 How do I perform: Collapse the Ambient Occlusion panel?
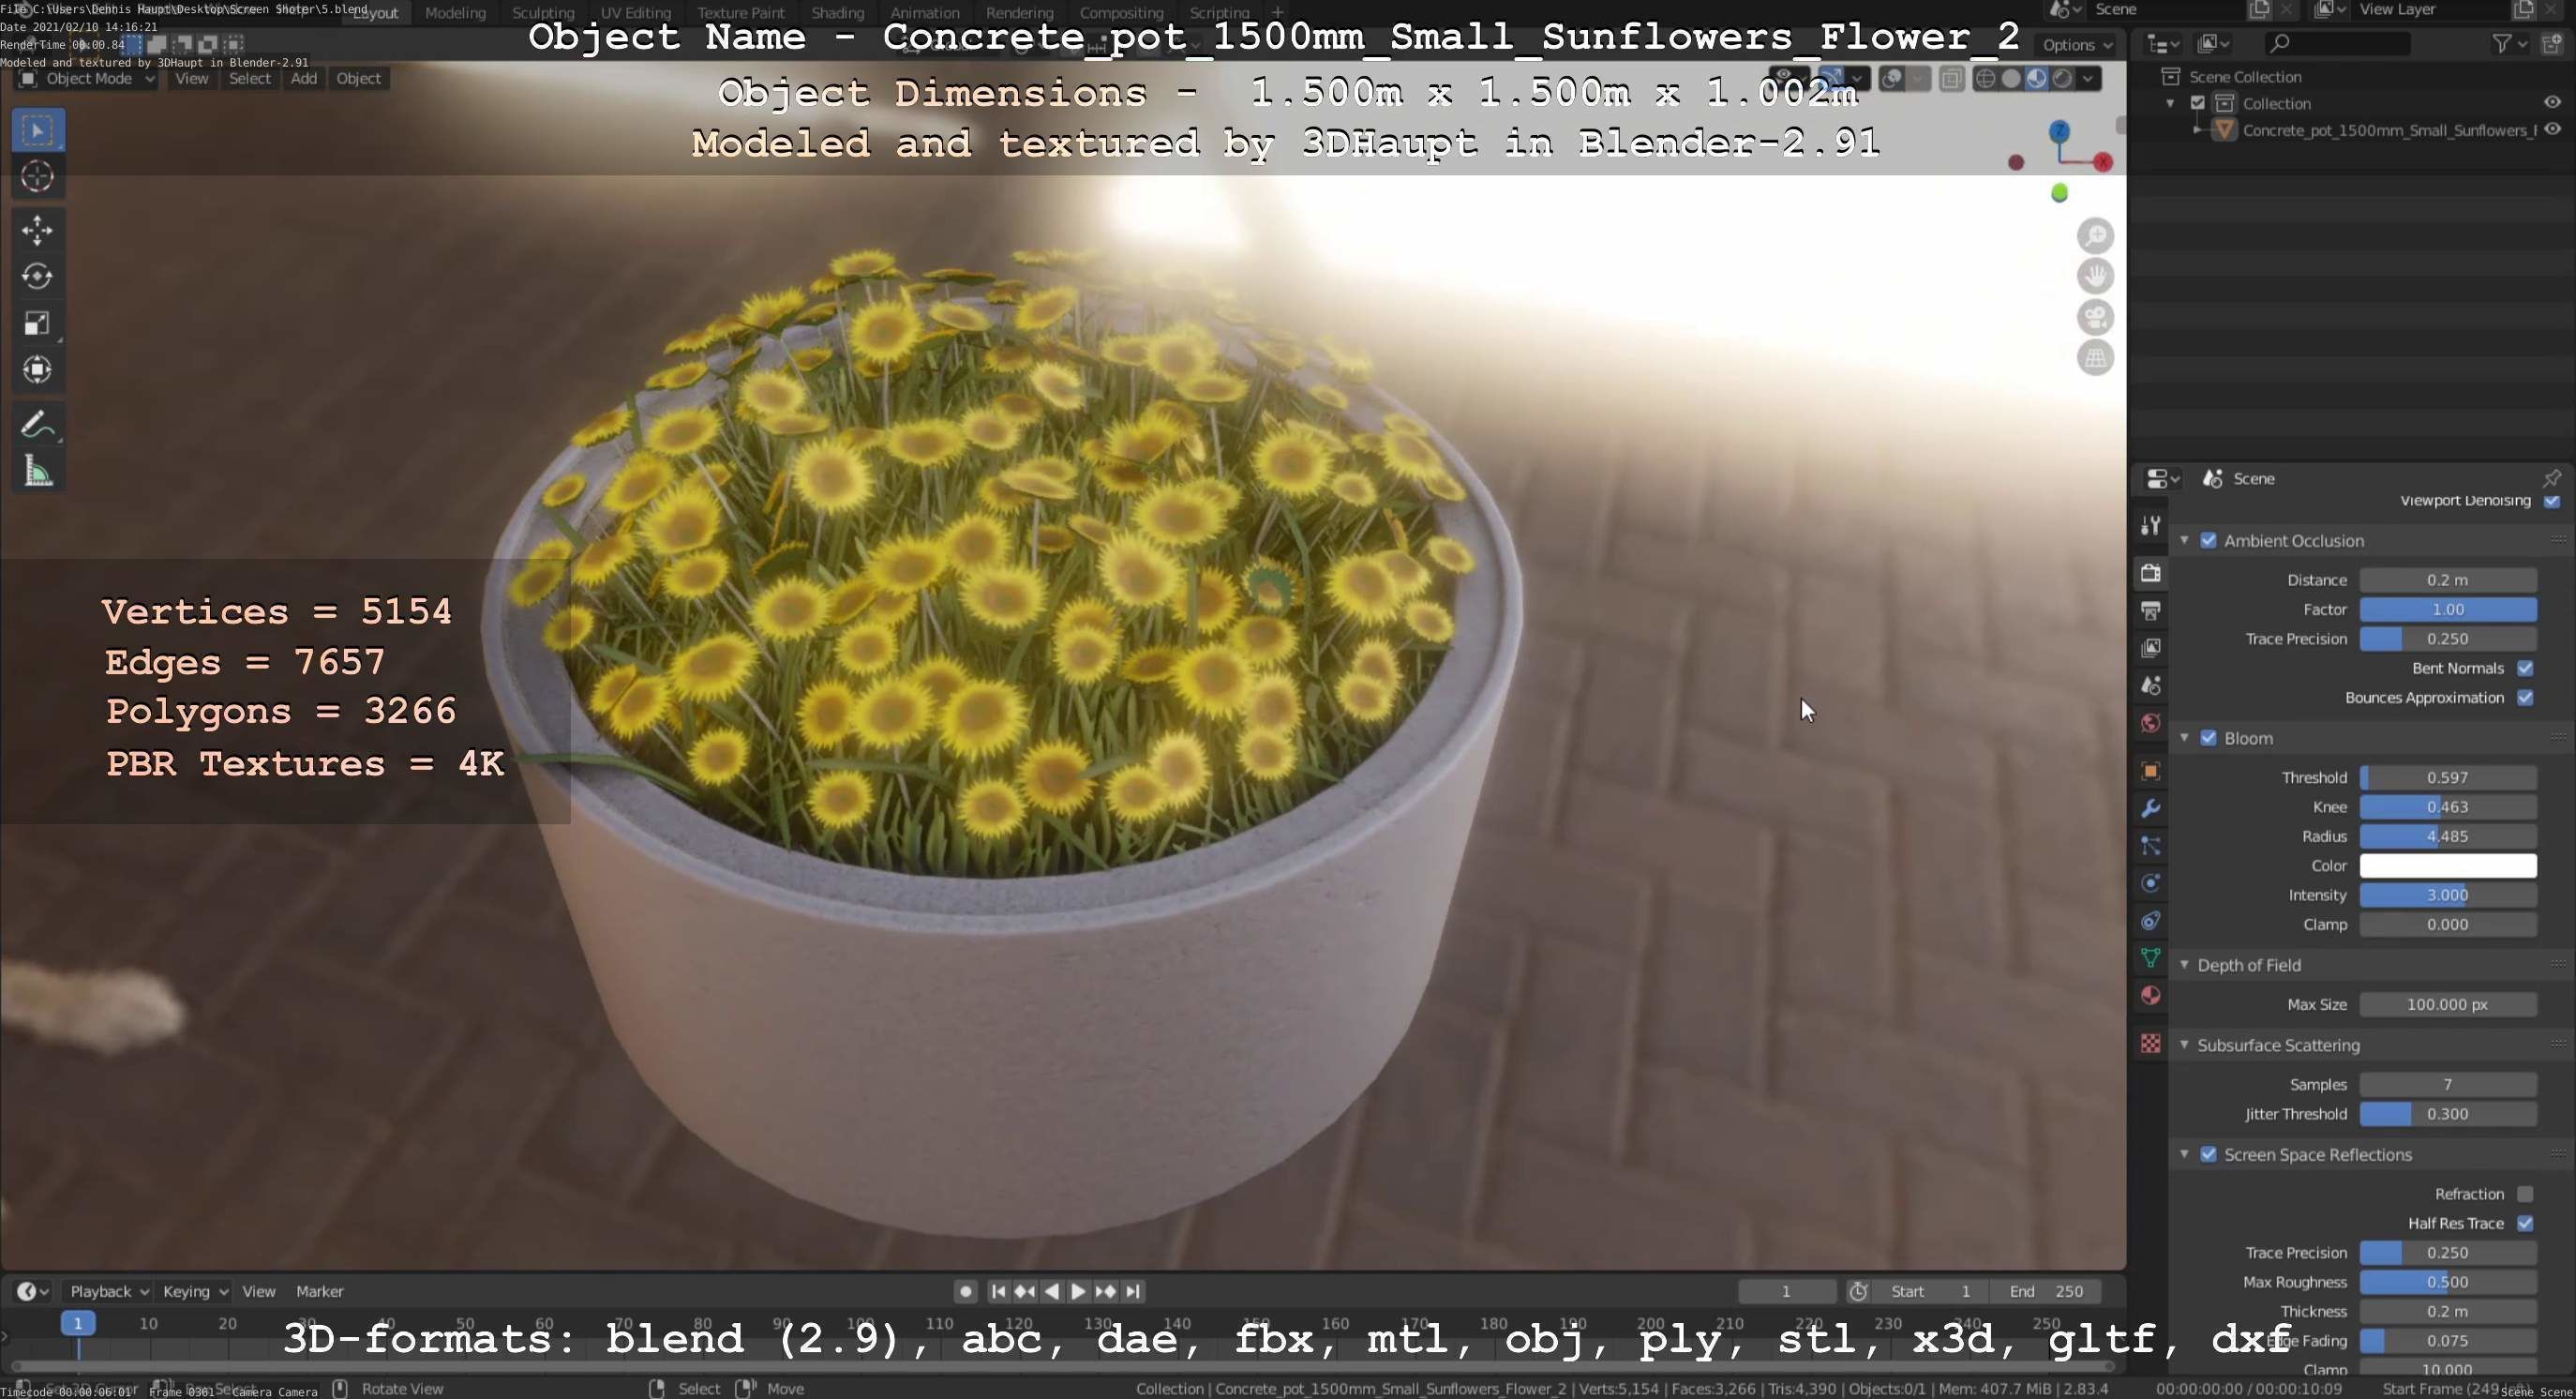pos(2184,541)
